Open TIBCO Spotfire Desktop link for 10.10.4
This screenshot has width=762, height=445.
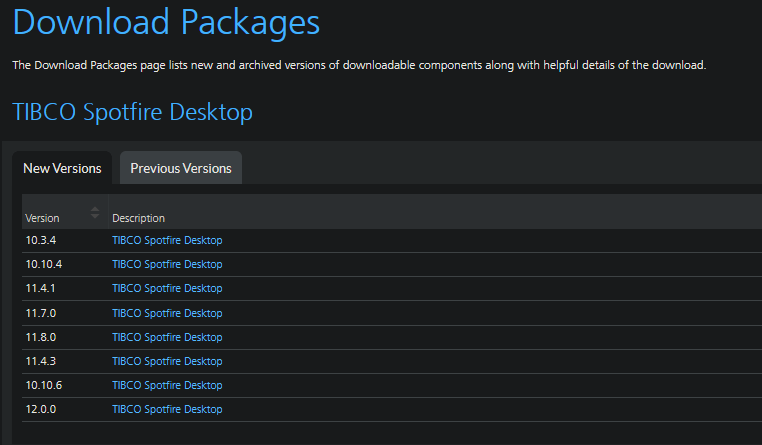coord(167,264)
